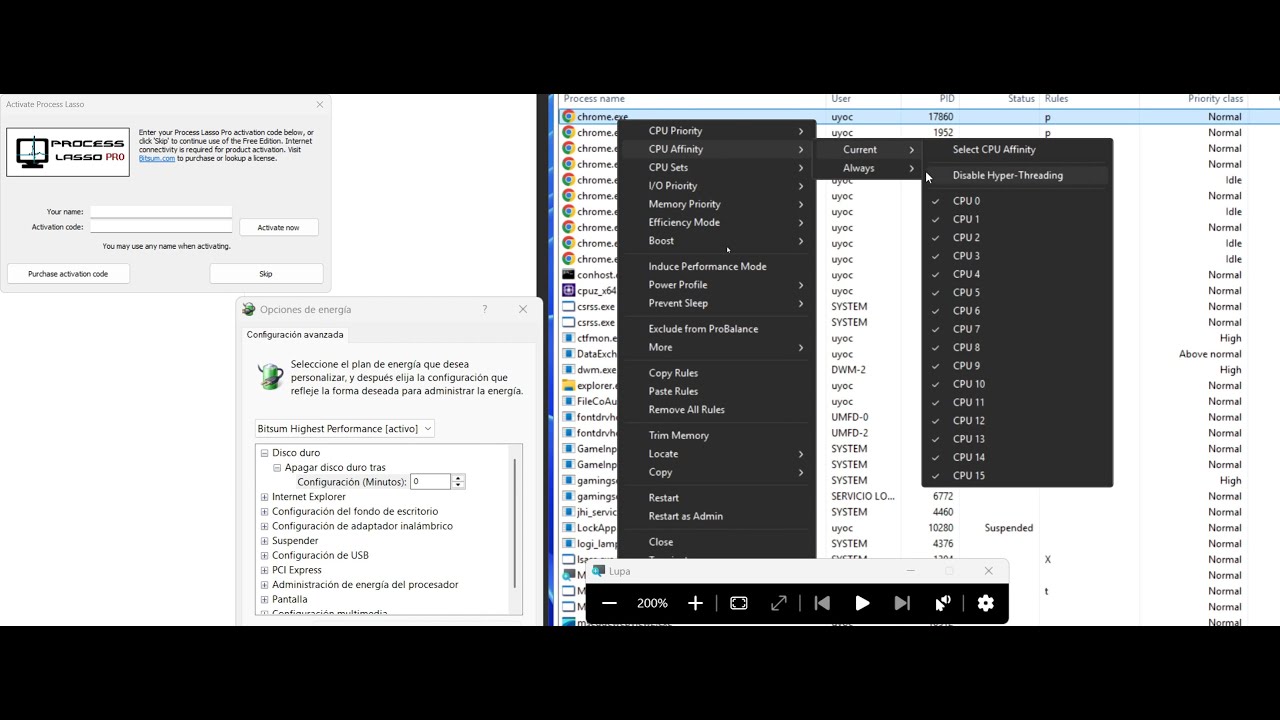Click chrome icon in highlighted PID 17860 row
1280x720 pixels.
[x=568, y=117]
